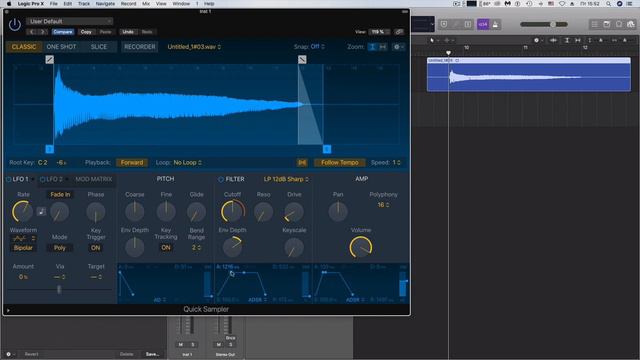This screenshot has height=360, width=640.
Task: Open the media browser icon
Action: point(631,24)
